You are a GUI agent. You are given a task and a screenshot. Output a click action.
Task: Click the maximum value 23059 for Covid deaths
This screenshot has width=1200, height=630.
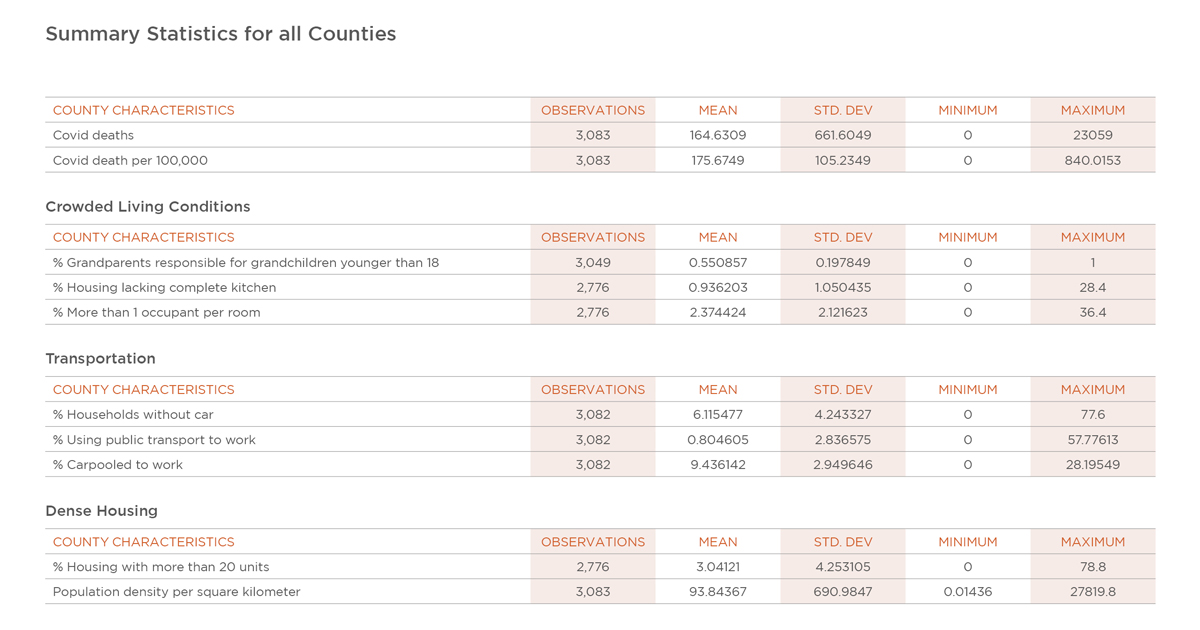coord(1093,135)
